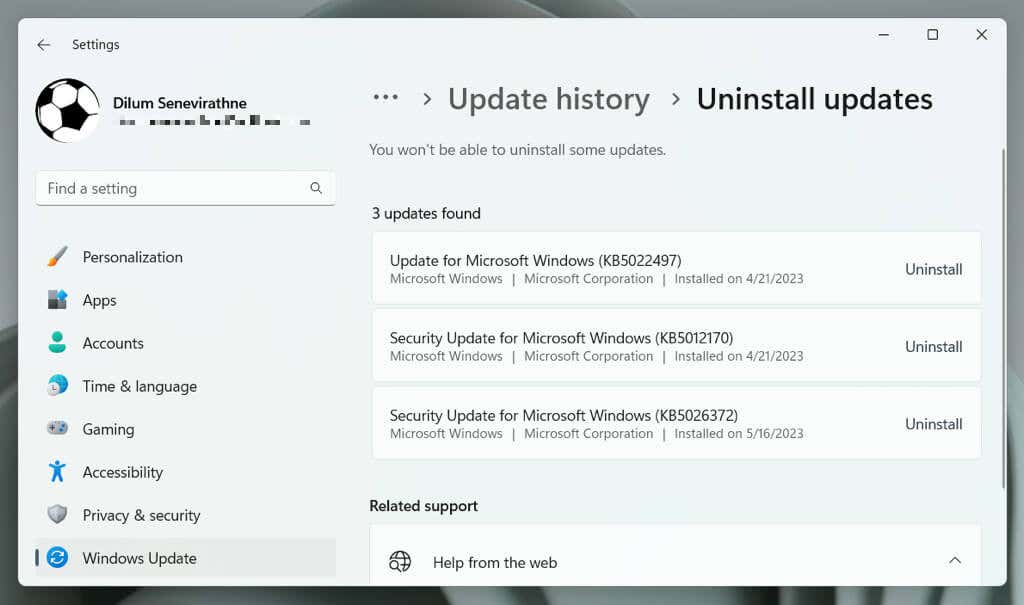Click the Windows Update sidebar icon
This screenshot has height=605, width=1024.
click(57, 558)
